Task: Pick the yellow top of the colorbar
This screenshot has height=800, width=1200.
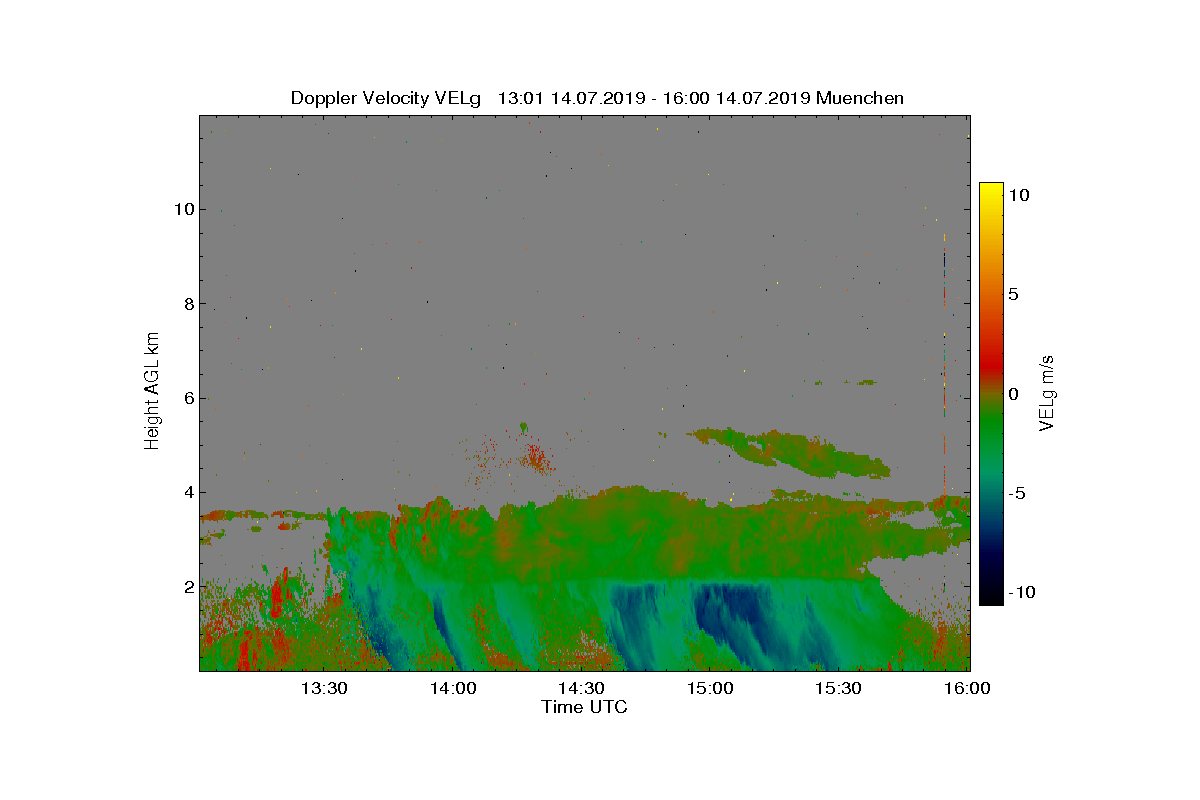Action: [991, 190]
